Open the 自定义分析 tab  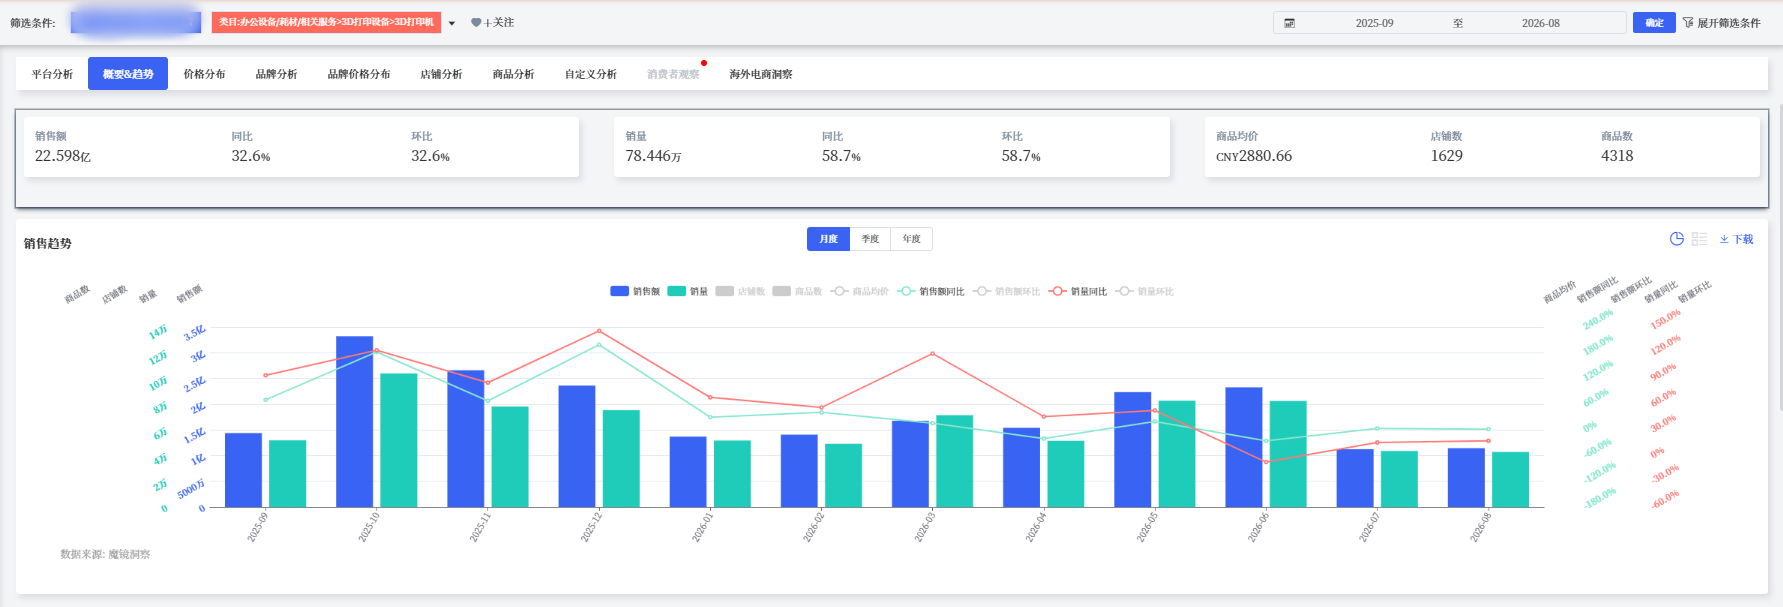(x=590, y=74)
